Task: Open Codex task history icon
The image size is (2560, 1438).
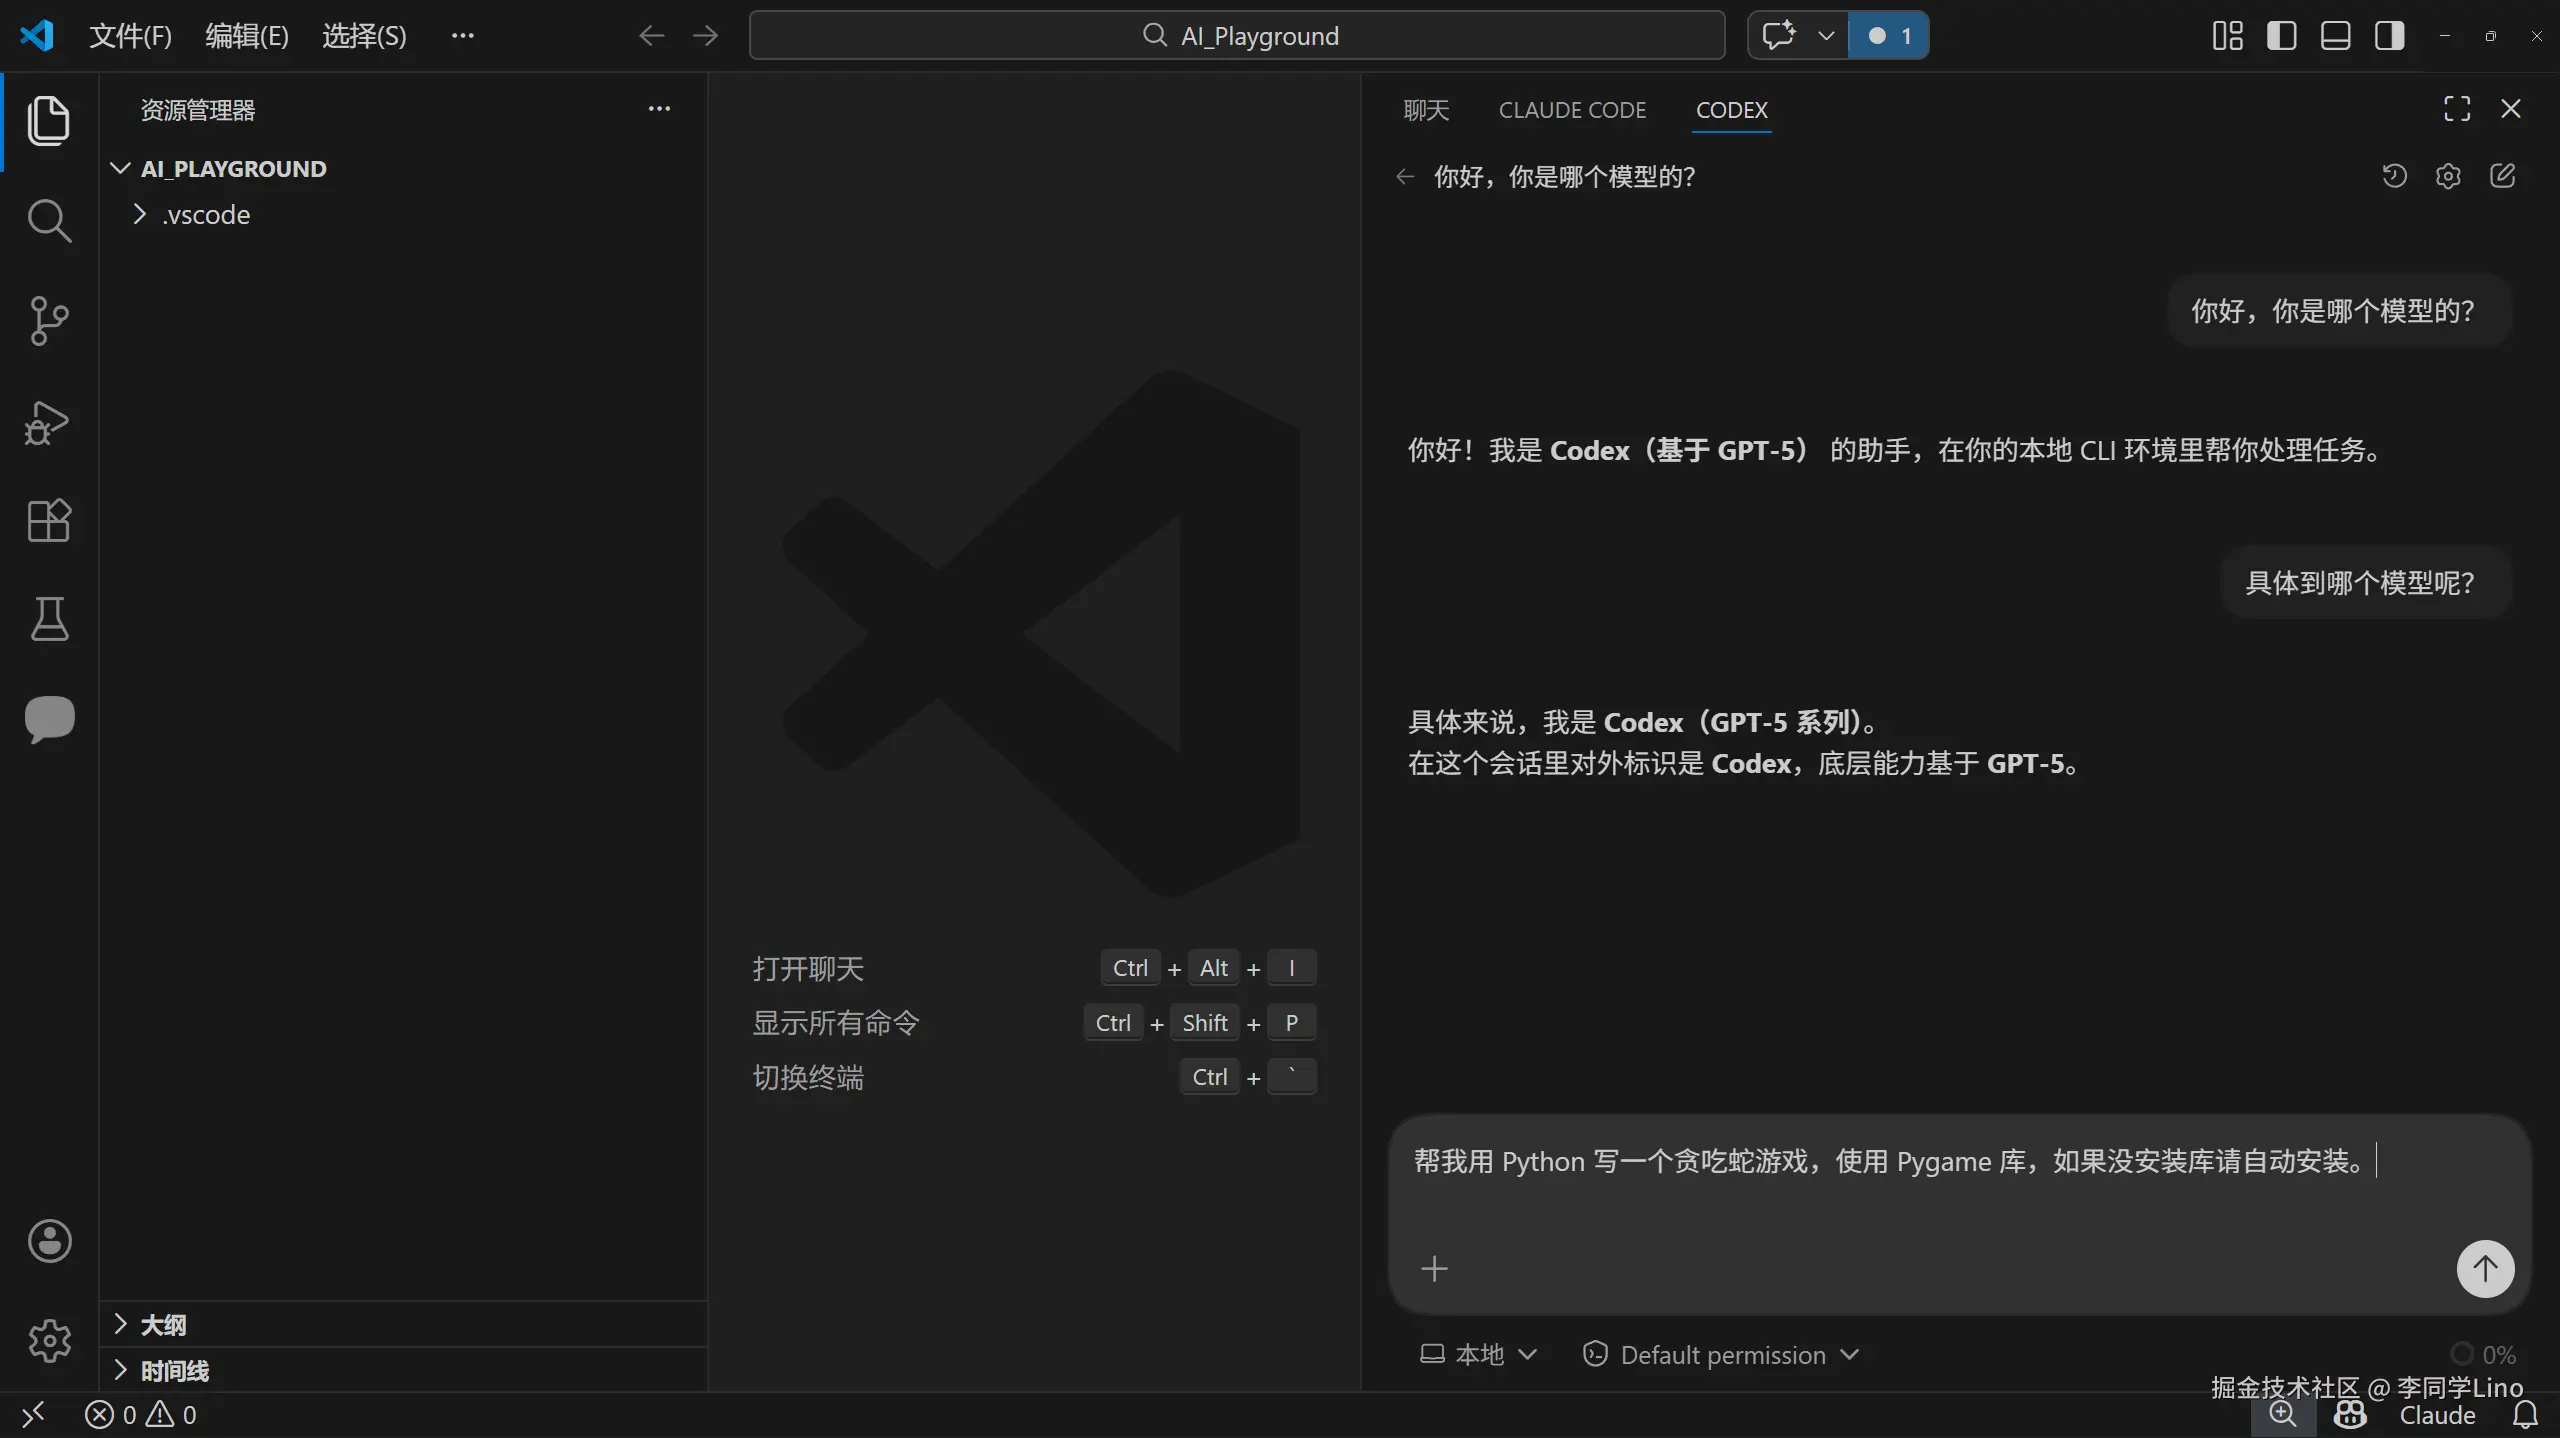Action: point(2394,177)
